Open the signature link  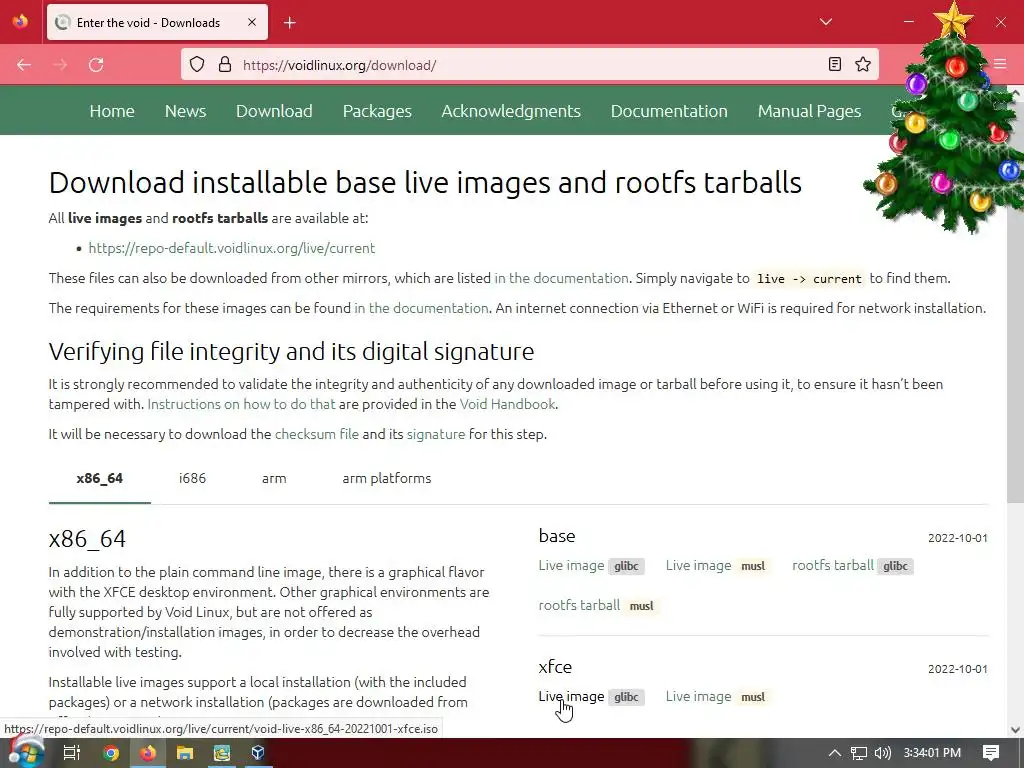pos(436,434)
